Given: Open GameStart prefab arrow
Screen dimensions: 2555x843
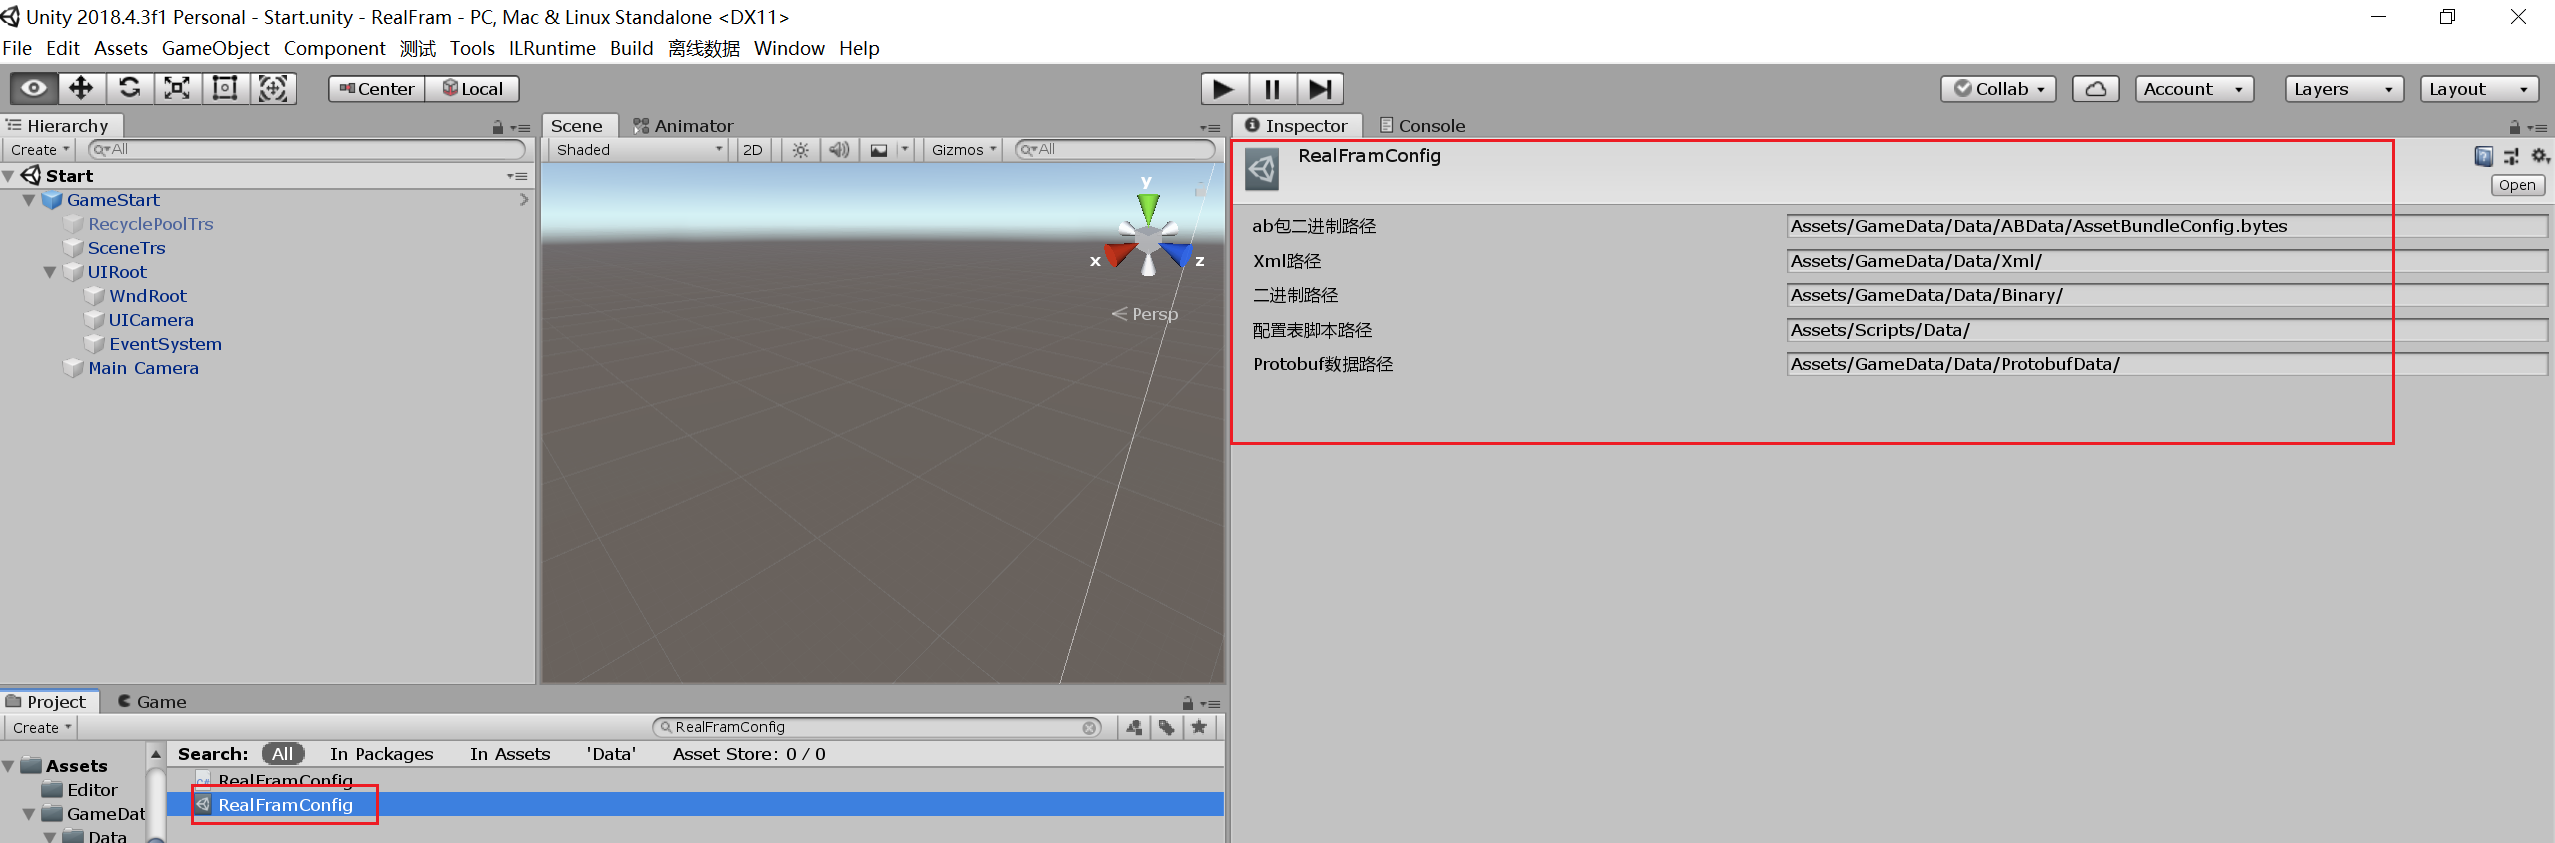Looking at the screenshot, I should click(524, 200).
